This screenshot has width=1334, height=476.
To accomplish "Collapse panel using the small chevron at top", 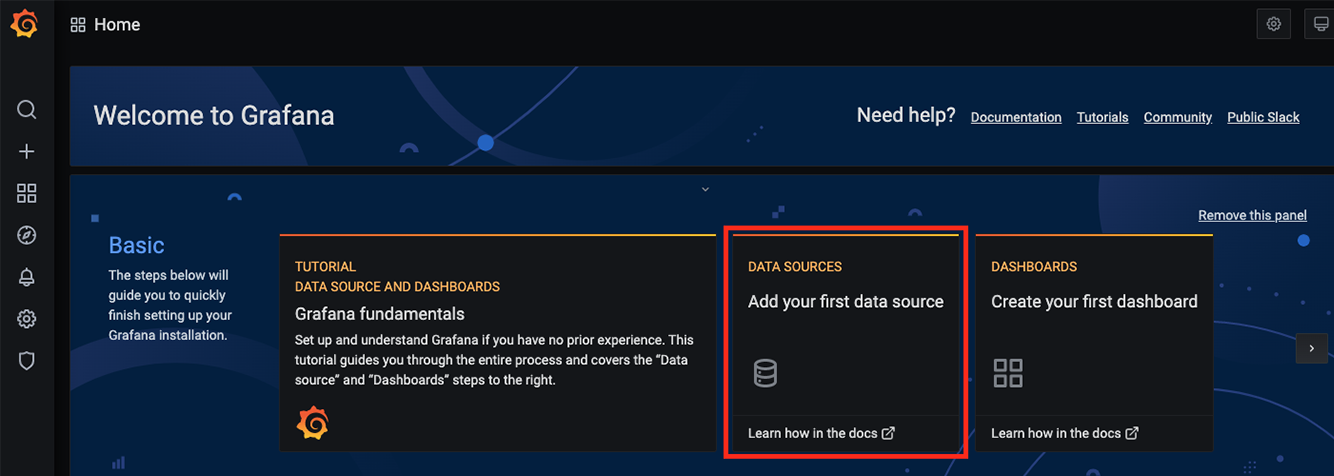I will coord(705,189).
